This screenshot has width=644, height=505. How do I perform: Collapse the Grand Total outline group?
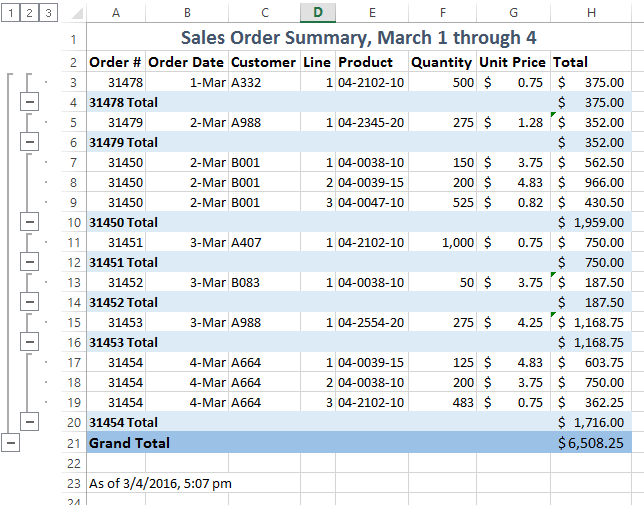pyautogui.click(x=9, y=442)
